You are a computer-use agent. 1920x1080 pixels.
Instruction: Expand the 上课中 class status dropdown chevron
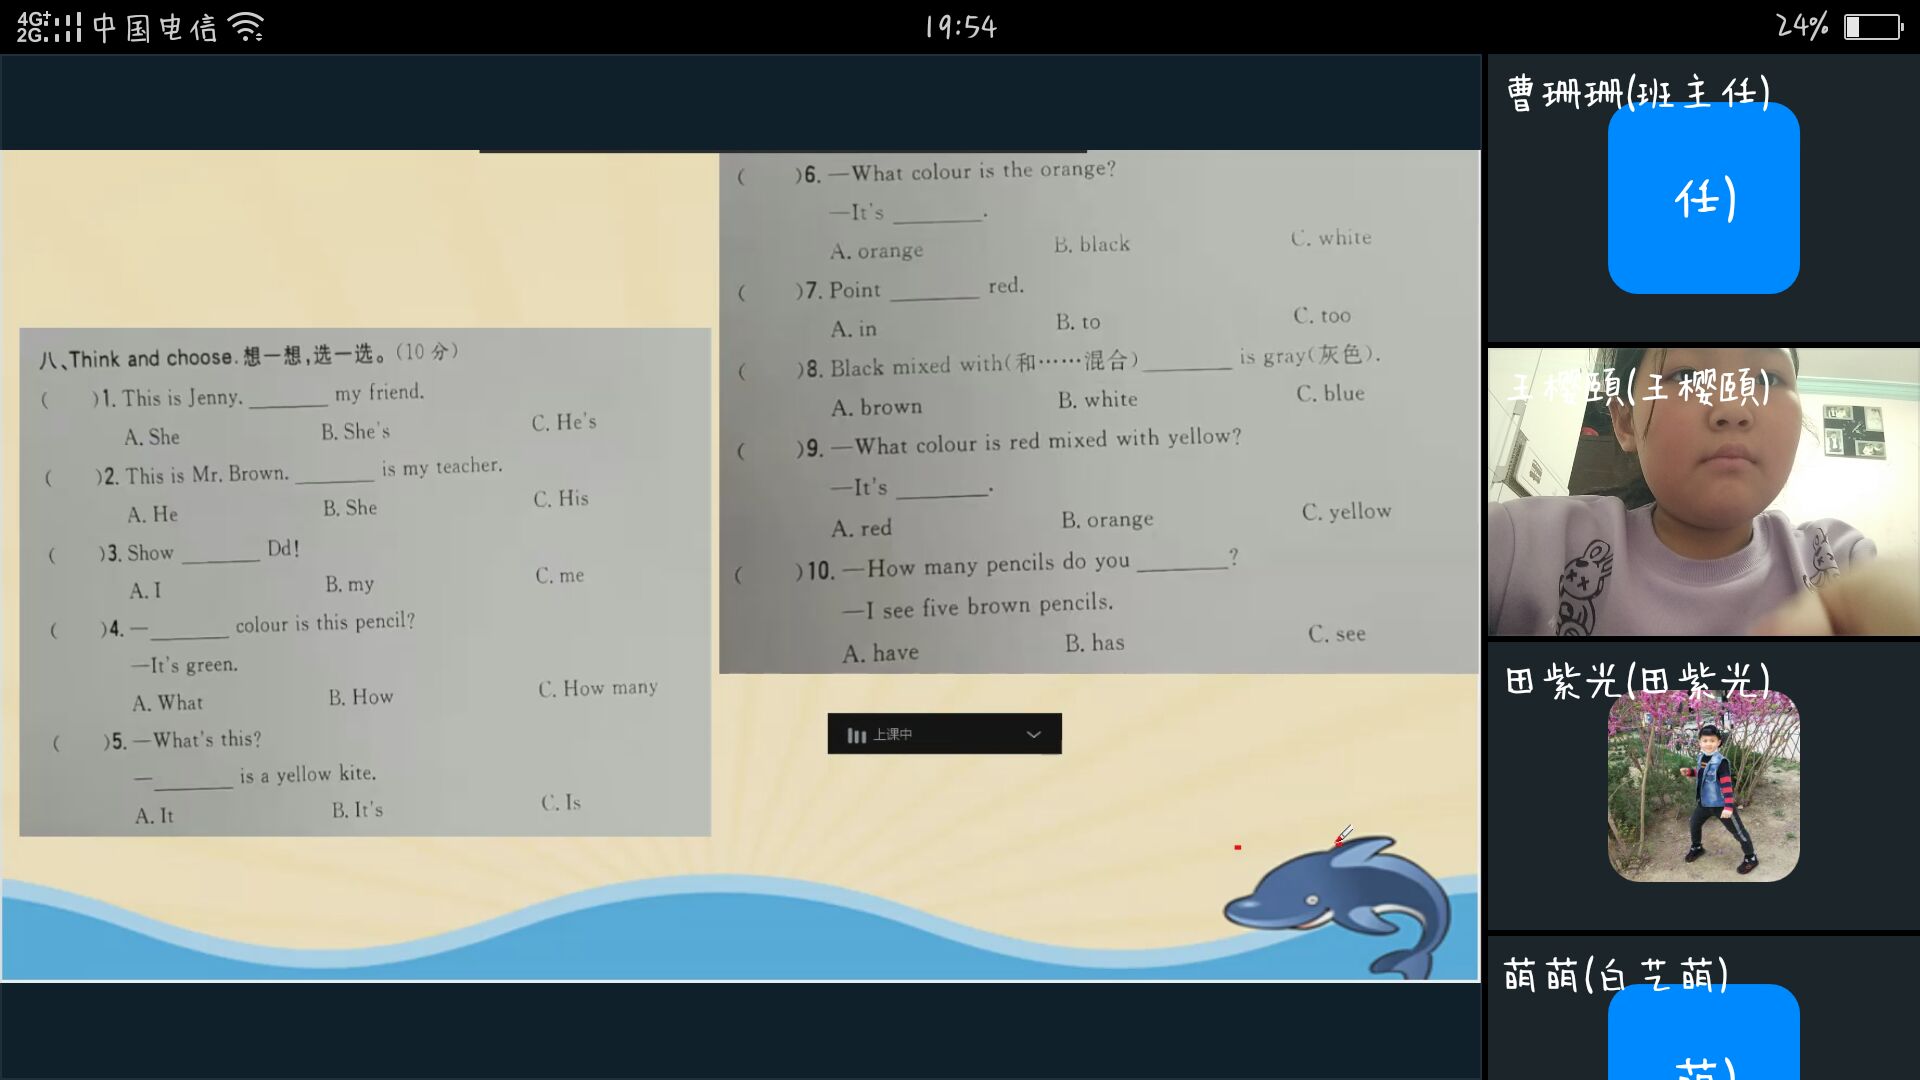tap(1034, 735)
